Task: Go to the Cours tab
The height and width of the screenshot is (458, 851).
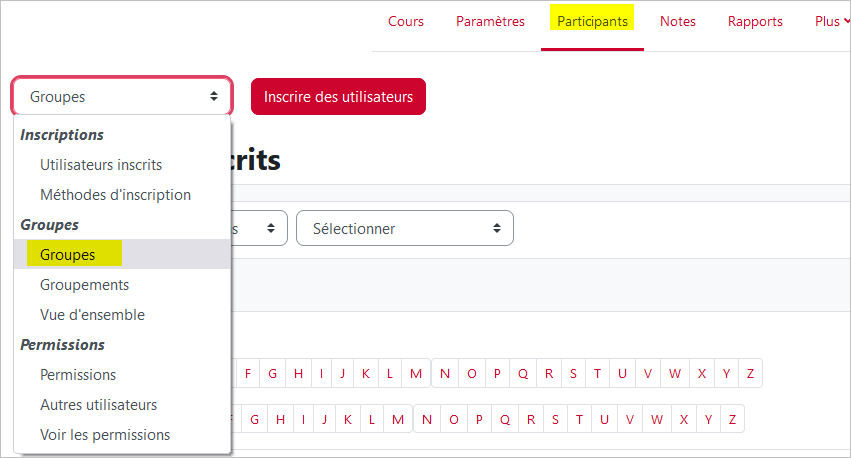Action: 405,22
